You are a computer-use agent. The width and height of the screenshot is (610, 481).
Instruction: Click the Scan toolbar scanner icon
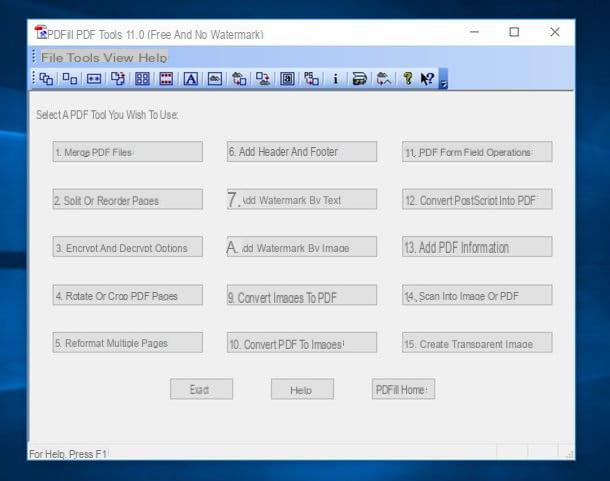[359, 79]
